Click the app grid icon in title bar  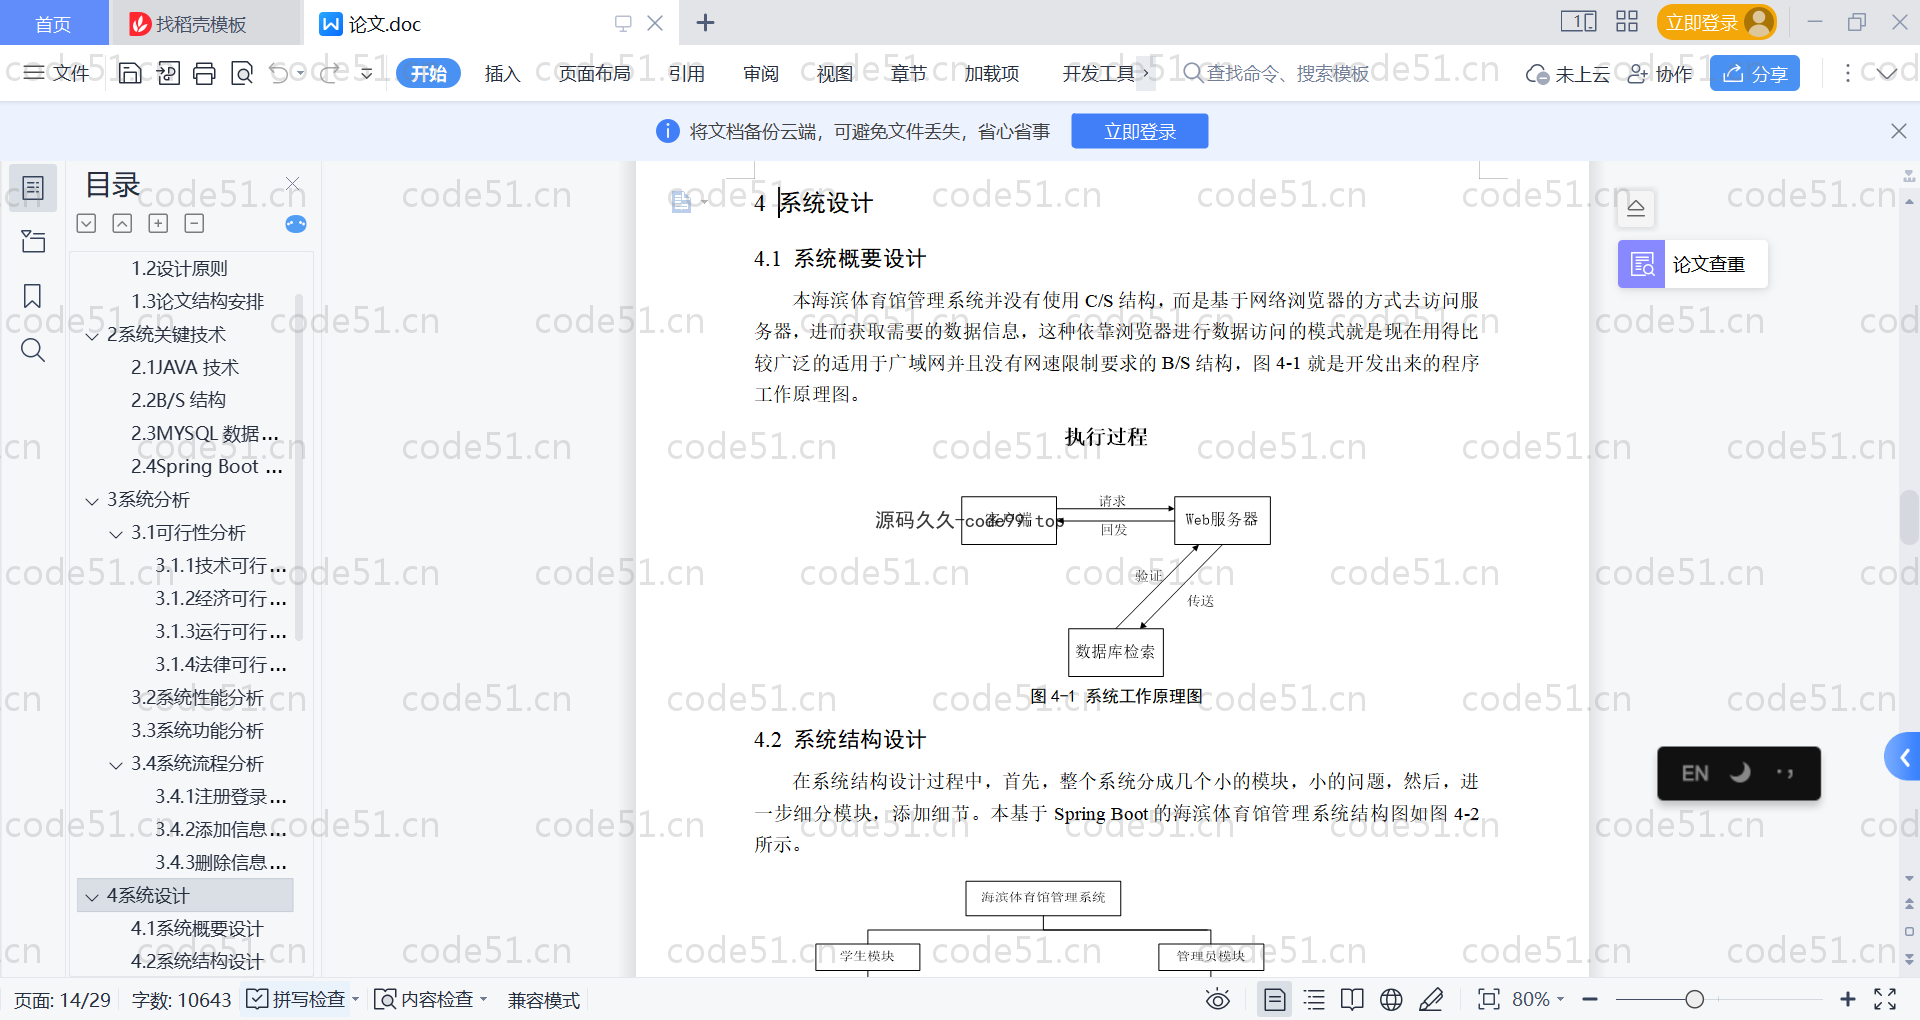click(1627, 21)
